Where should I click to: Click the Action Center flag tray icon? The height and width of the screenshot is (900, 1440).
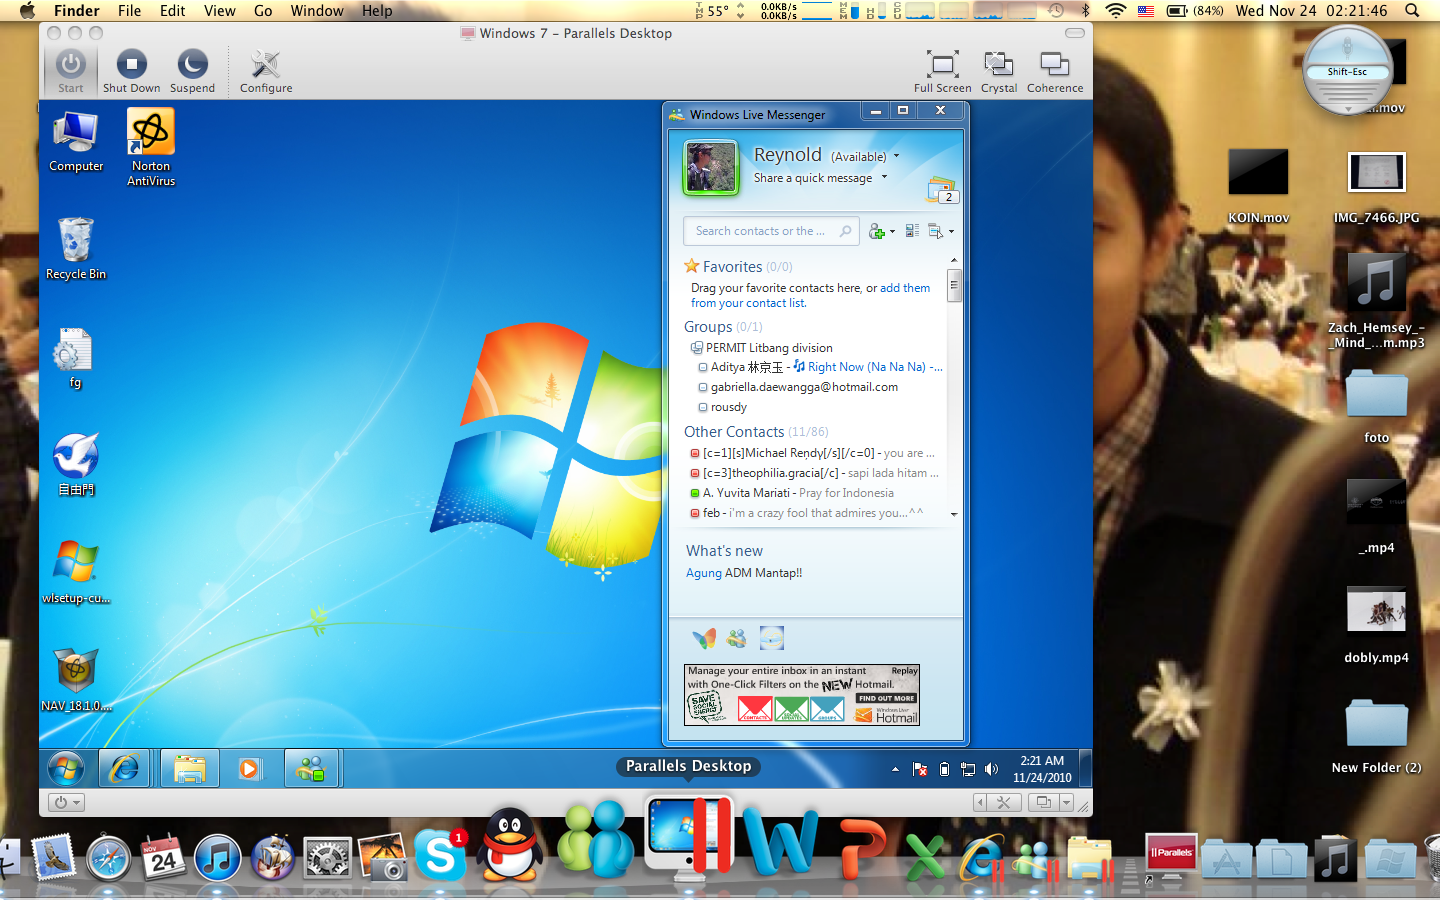pos(920,769)
